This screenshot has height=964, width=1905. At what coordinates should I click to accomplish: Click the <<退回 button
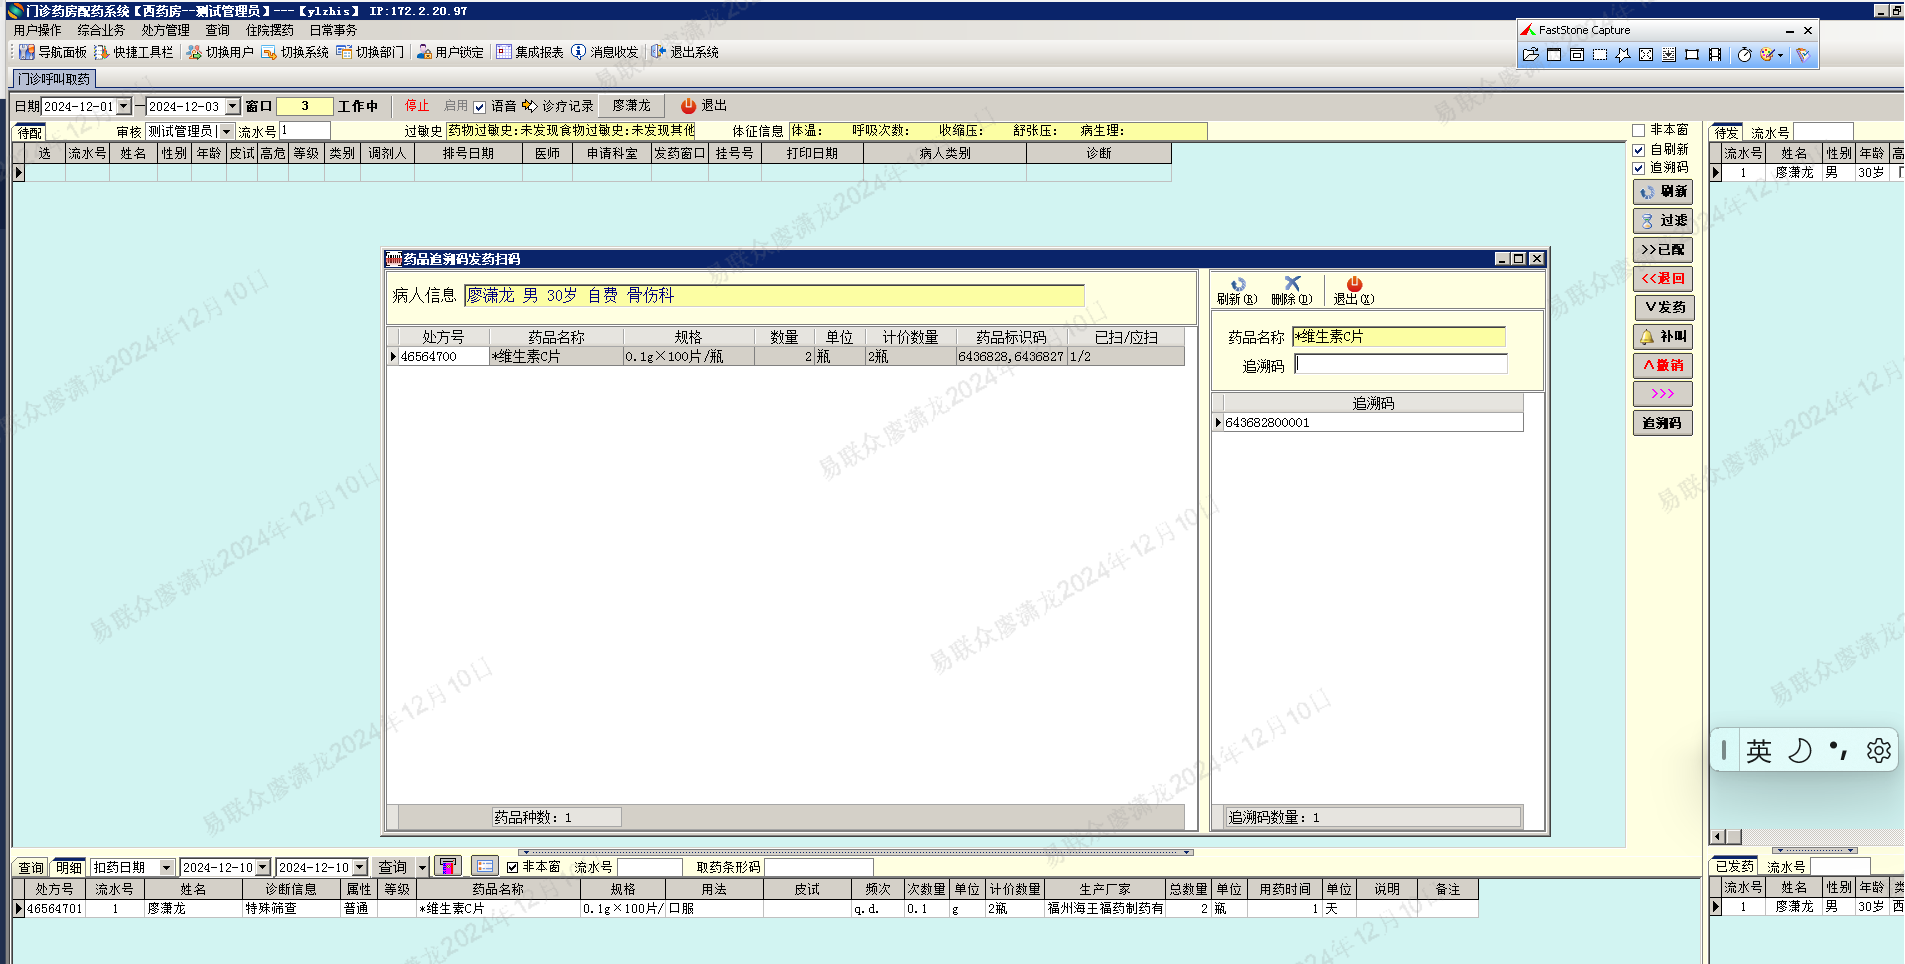tap(1662, 278)
